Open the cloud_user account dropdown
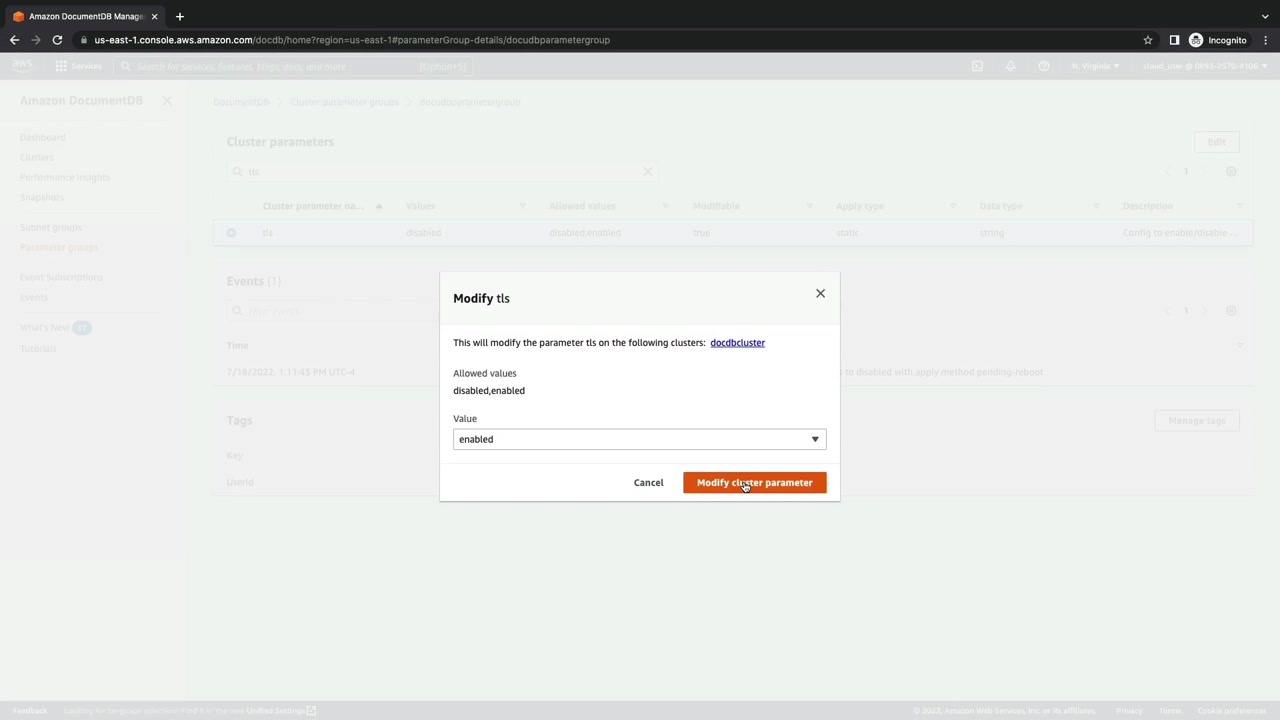This screenshot has height=720, width=1280. [1204, 66]
